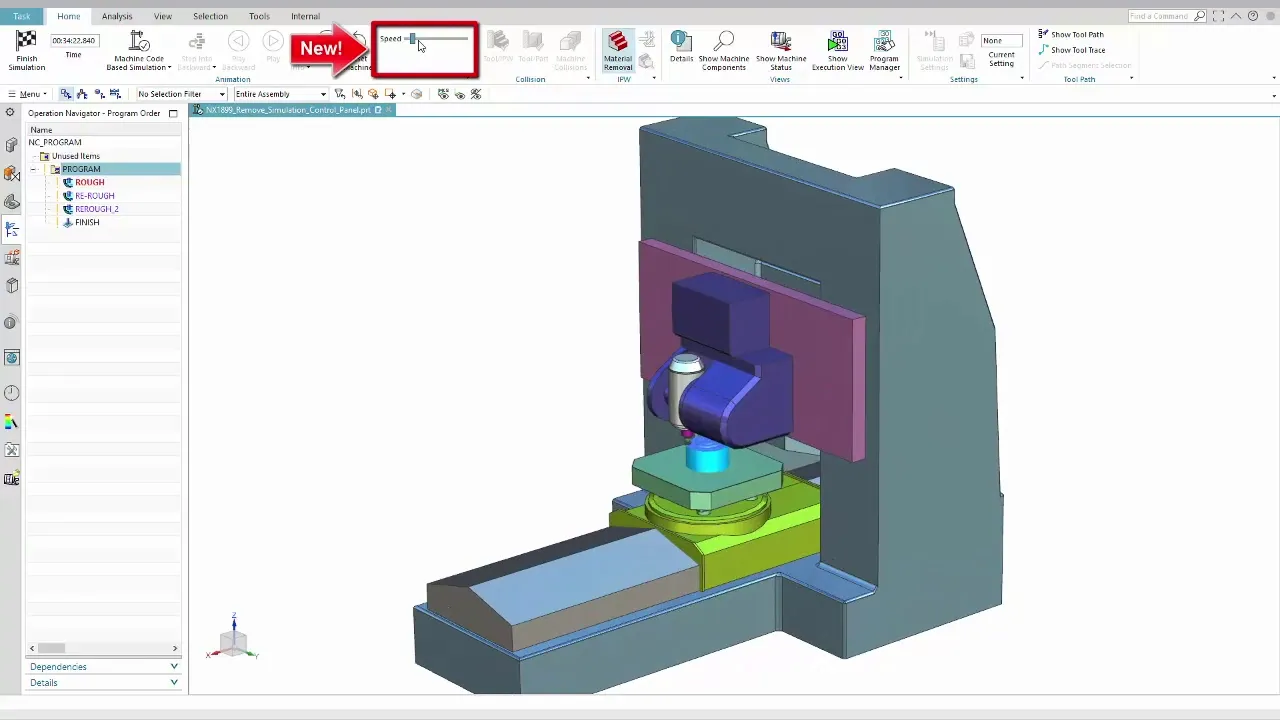
Task: Open navigator settings gear icon
Action: [x=10, y=113]
